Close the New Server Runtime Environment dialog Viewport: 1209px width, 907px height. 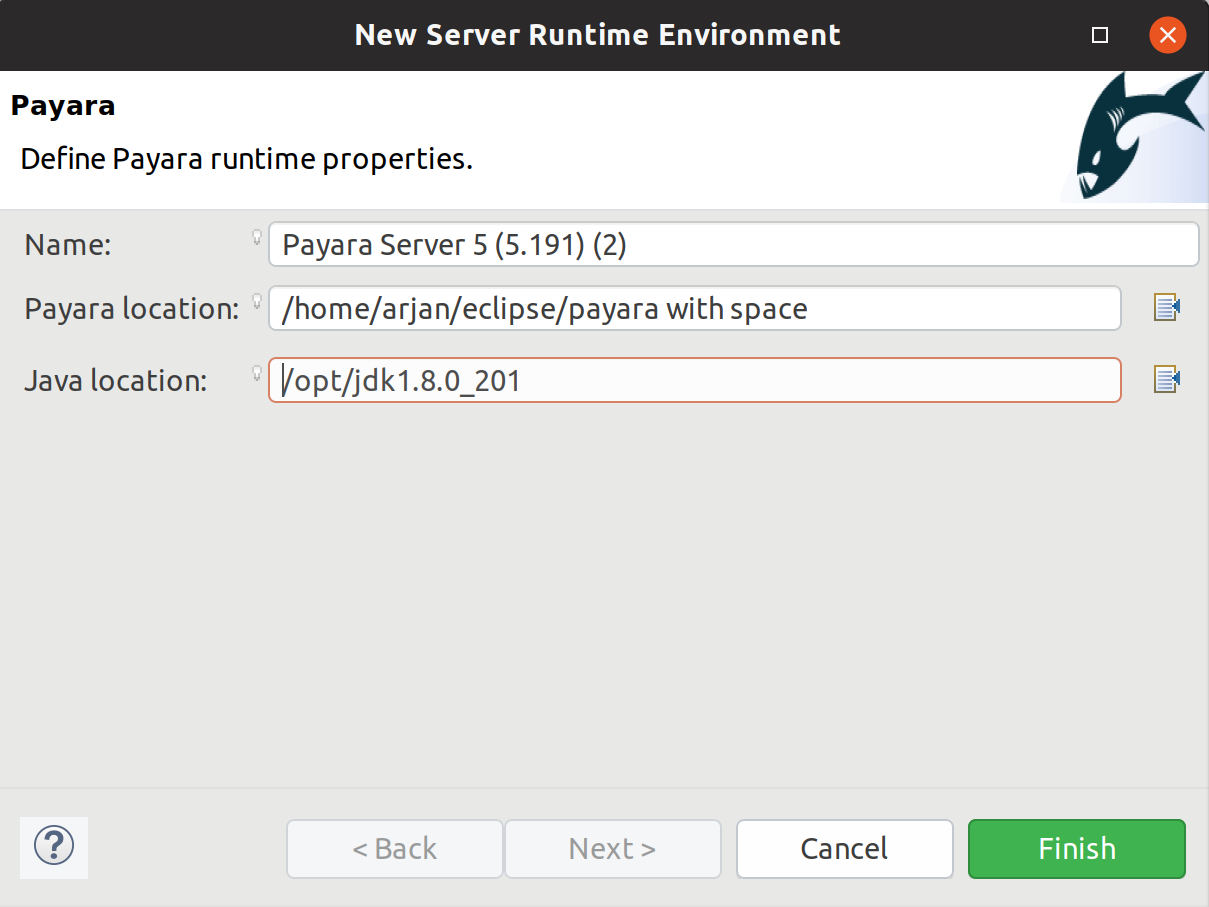pos(1167,35)
